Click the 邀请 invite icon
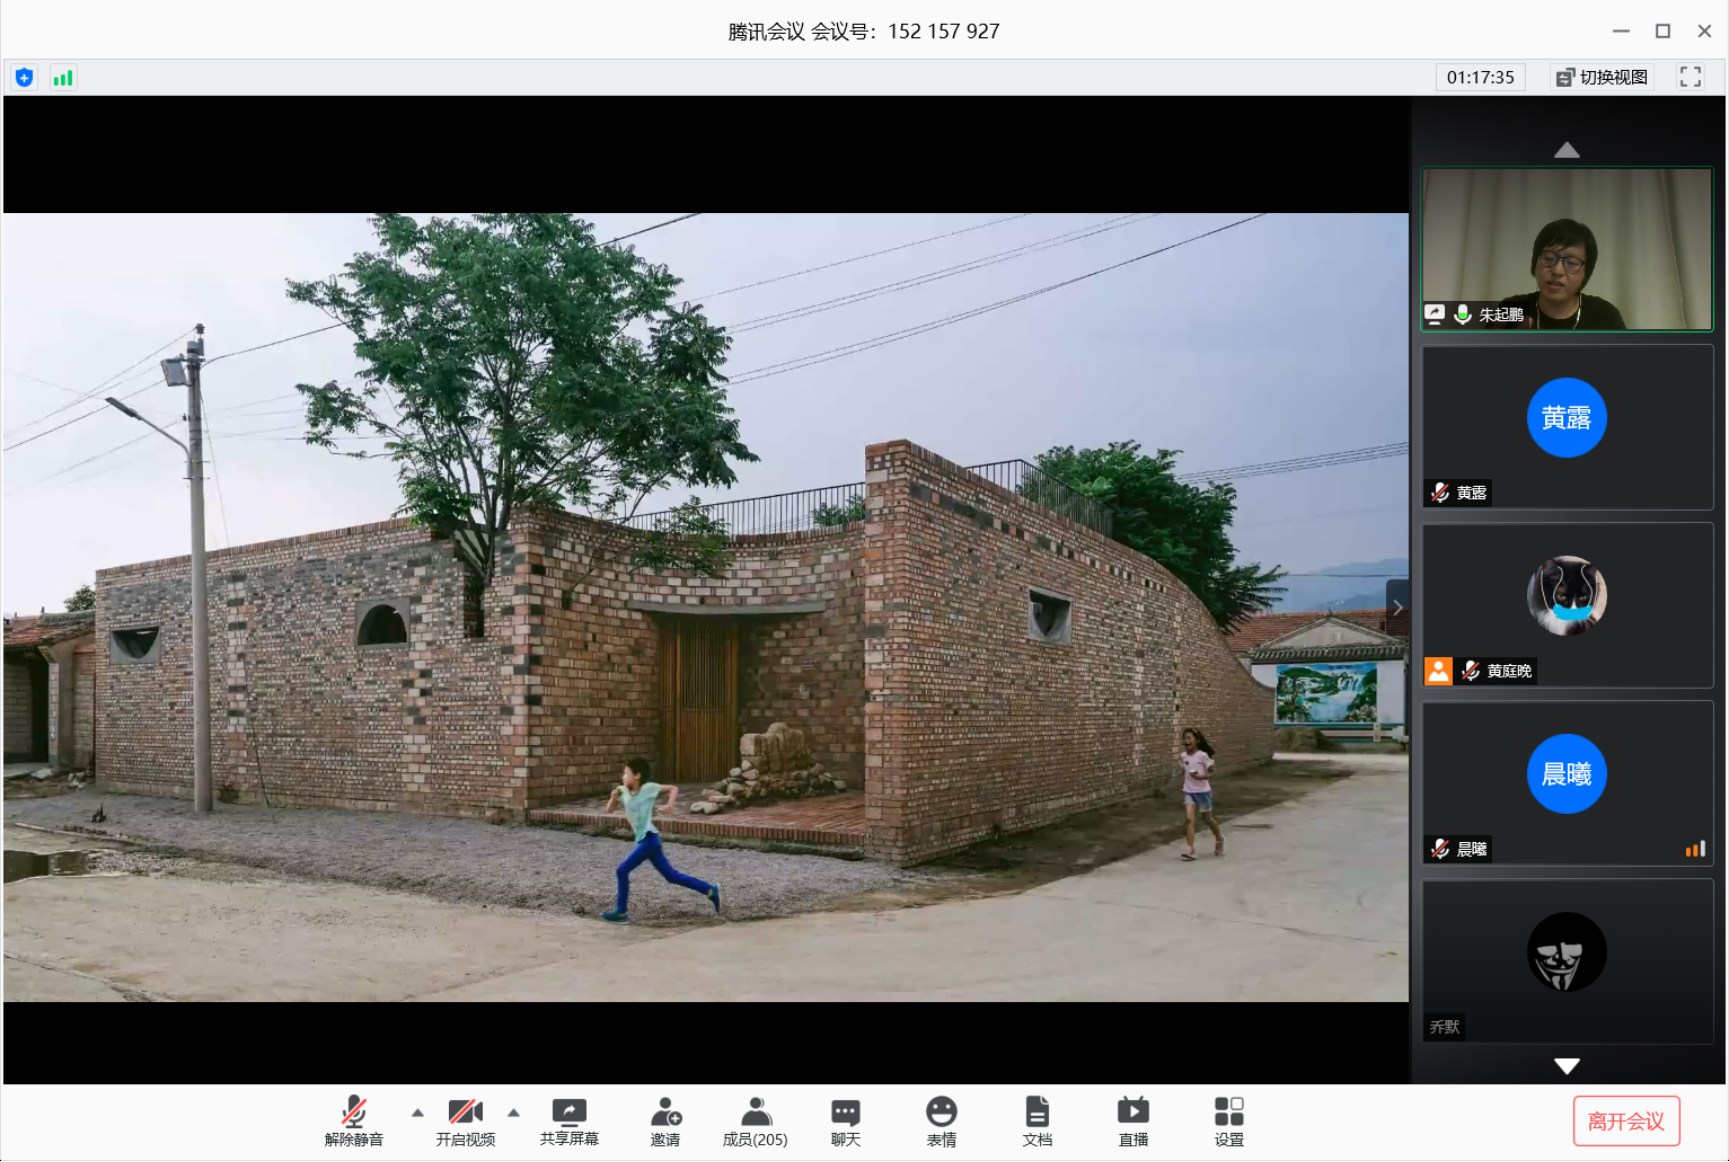Viewport: 1729px width, 1162px height. [x=665, y=1120]
